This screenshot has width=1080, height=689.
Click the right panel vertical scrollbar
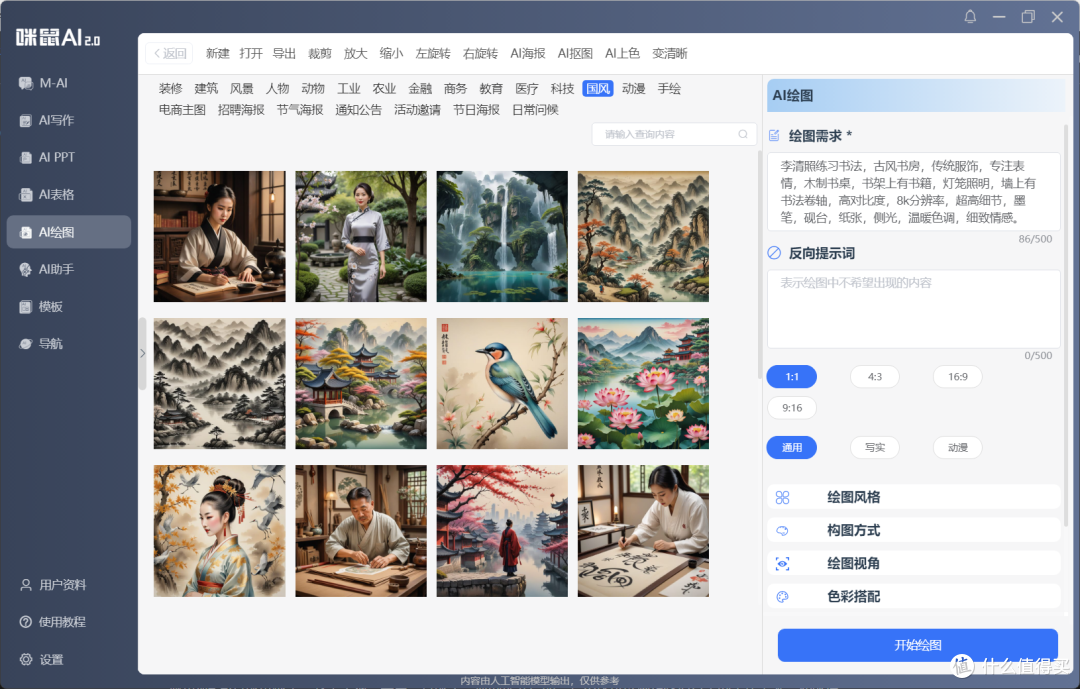(1067, 324)
